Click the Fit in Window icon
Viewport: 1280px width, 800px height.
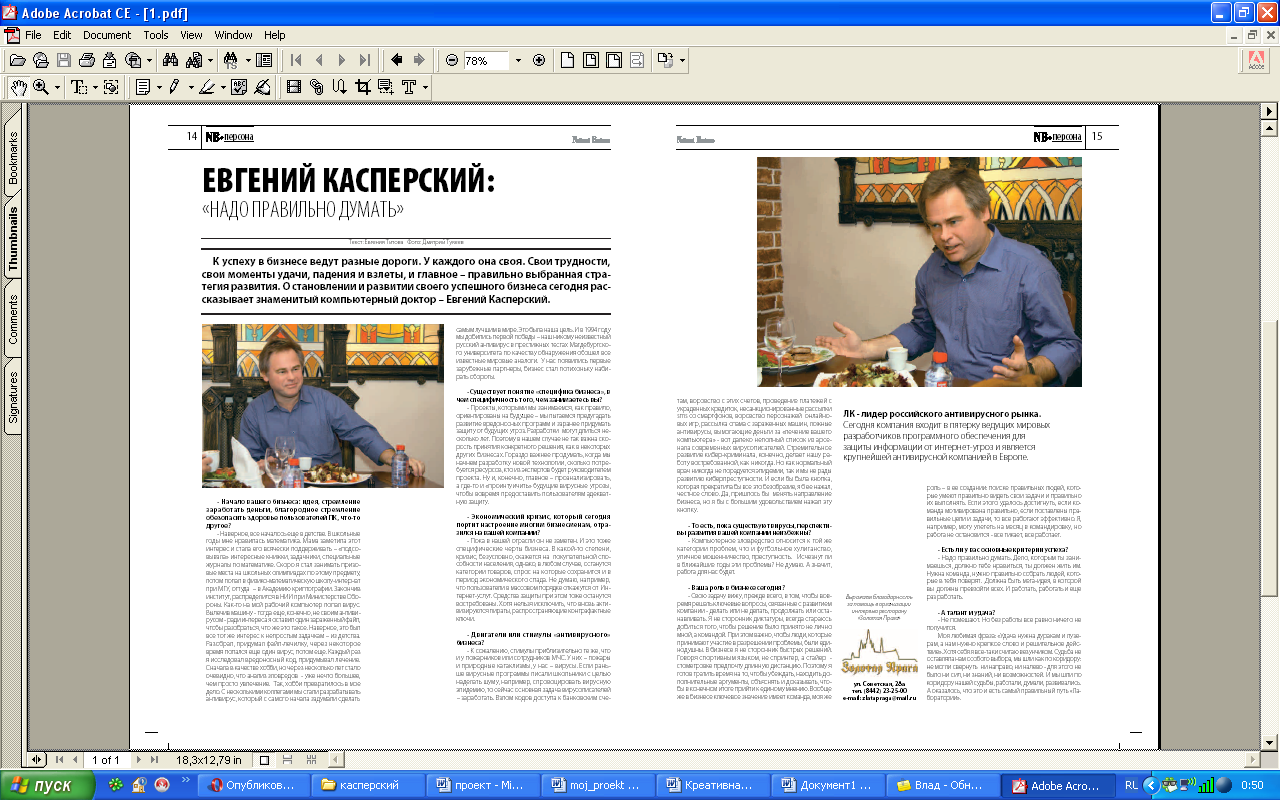(x=591, y=60)
